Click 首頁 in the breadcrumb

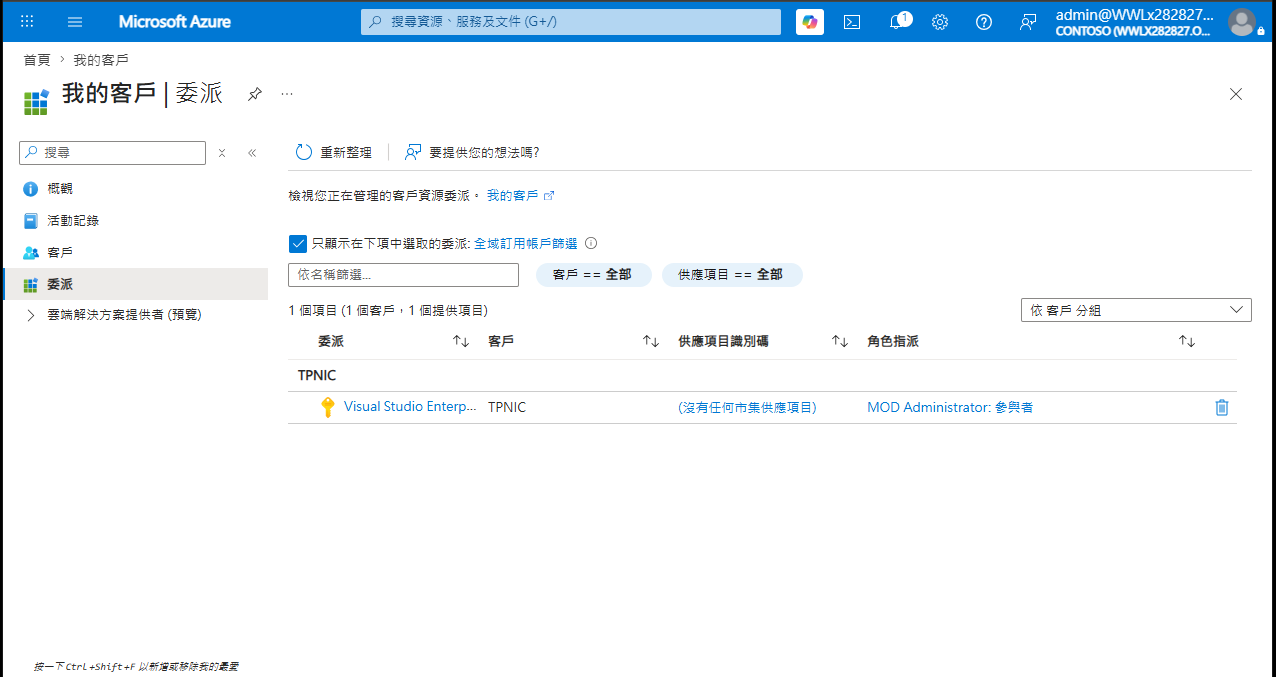click(37, 60)
